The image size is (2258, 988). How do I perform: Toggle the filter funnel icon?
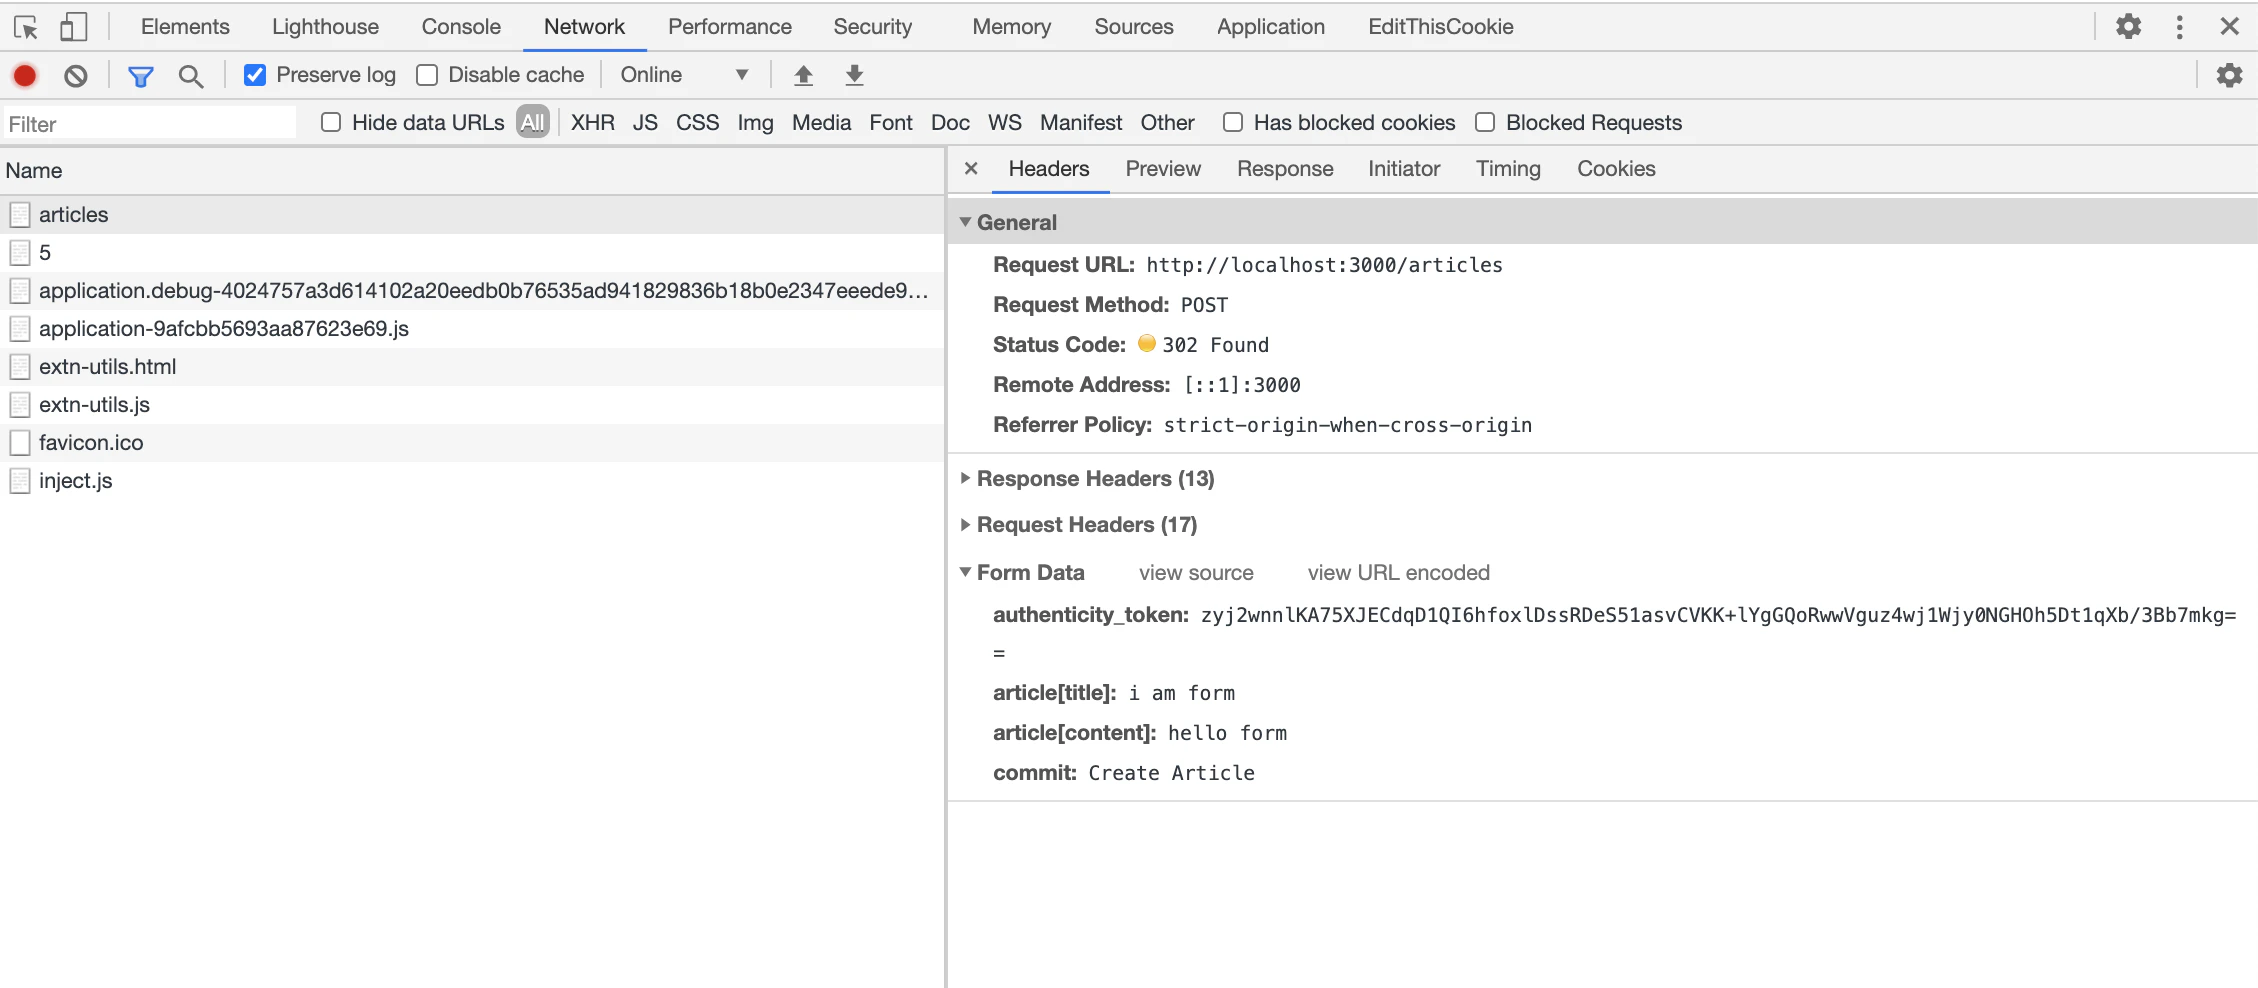coord(141,75)
